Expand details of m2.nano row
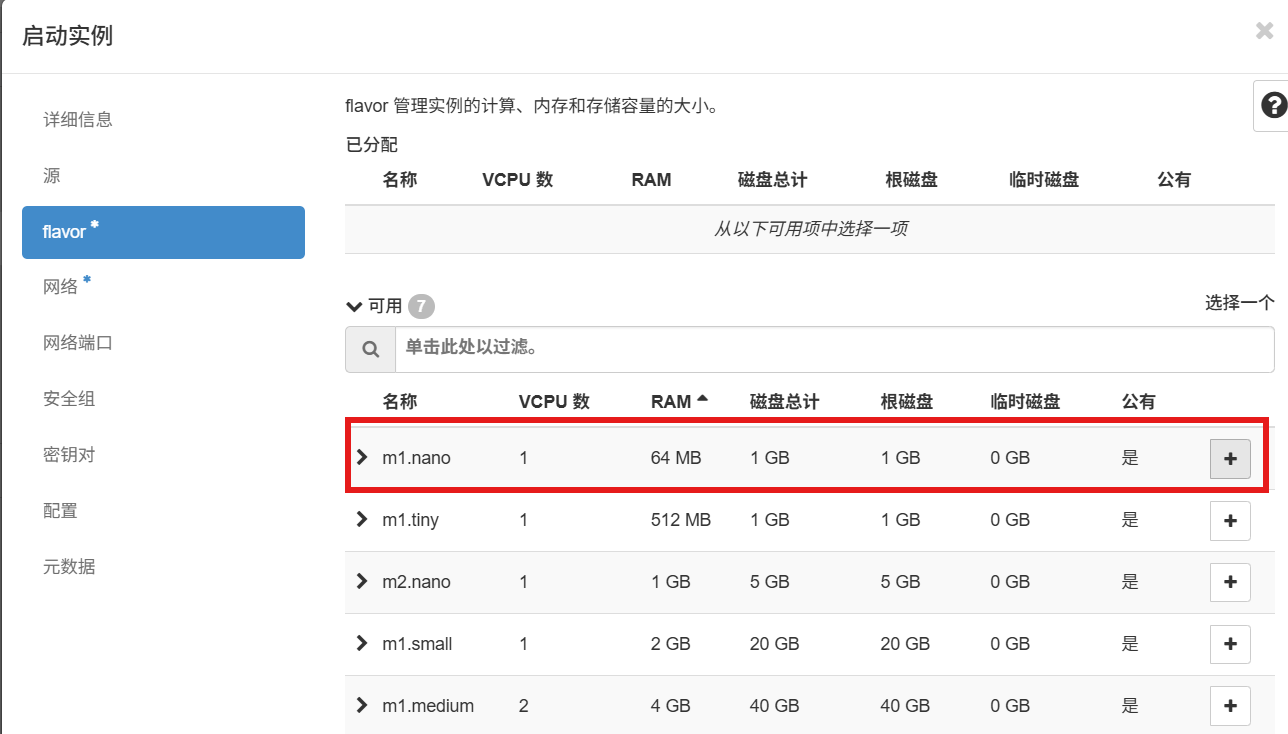The width and height of the screenshot is (1288, 734). pos(362,581)
